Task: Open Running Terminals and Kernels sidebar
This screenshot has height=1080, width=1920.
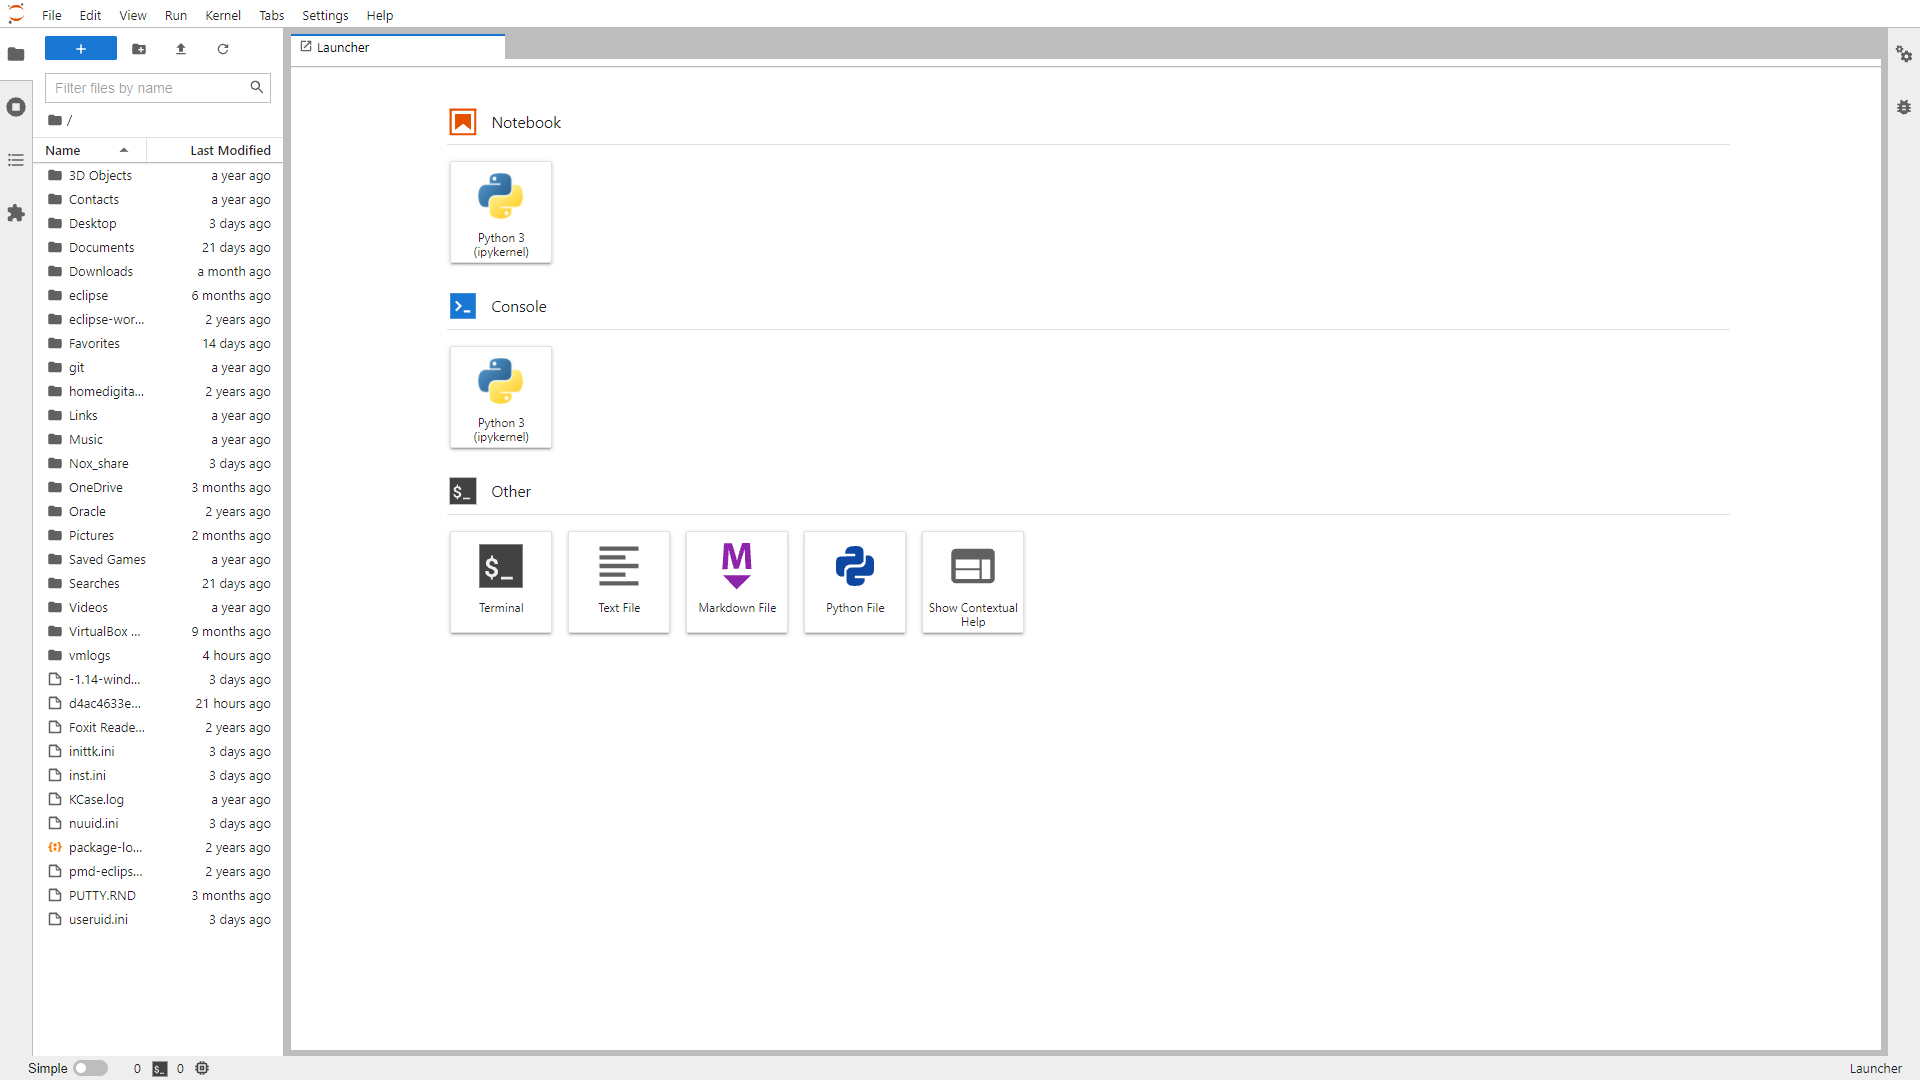Action: coord(16,107)
